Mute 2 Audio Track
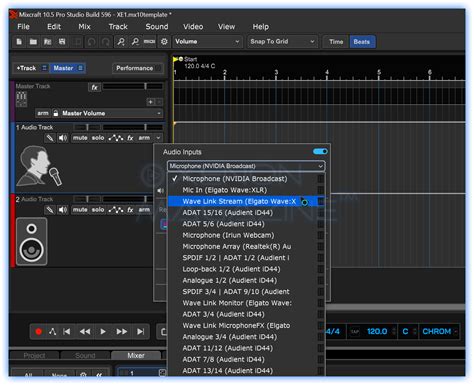The image size is (474, 385). (80, 210)
